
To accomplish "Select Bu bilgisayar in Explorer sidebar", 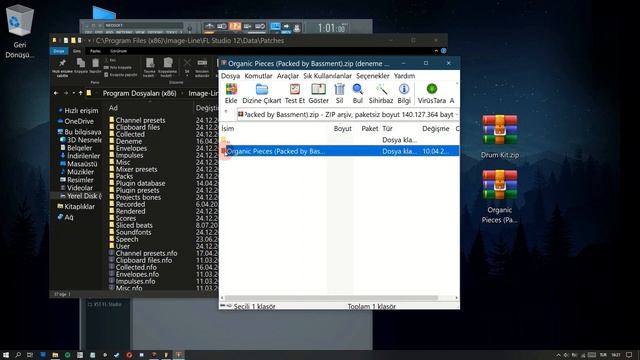I will tap(82, 132).
